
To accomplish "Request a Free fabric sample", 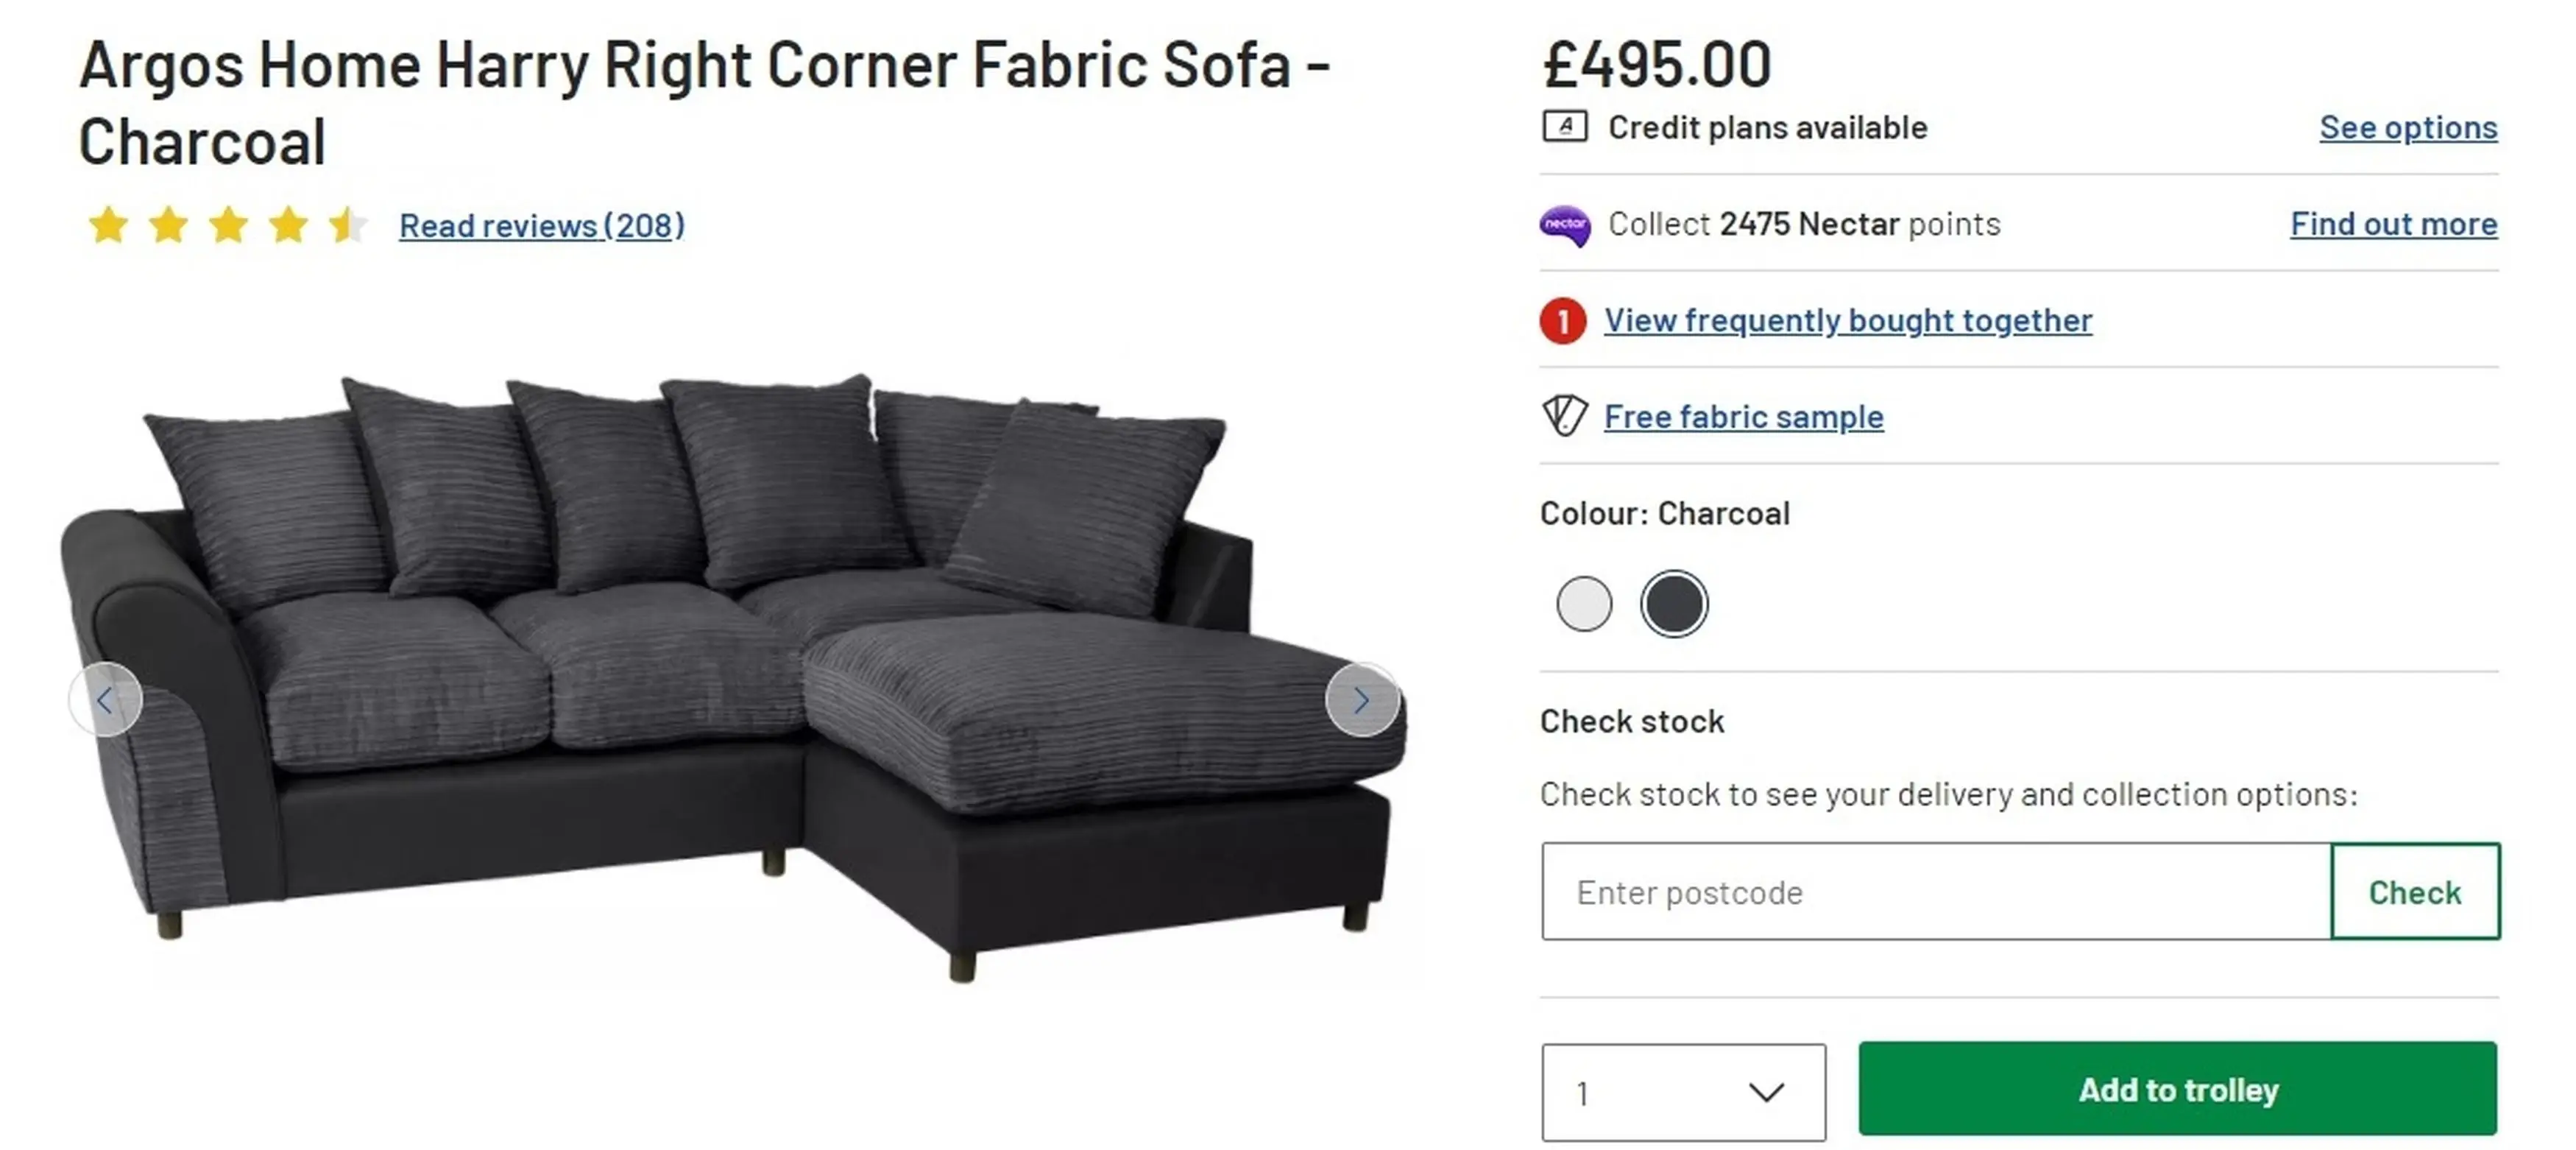I will point(1743,417).
